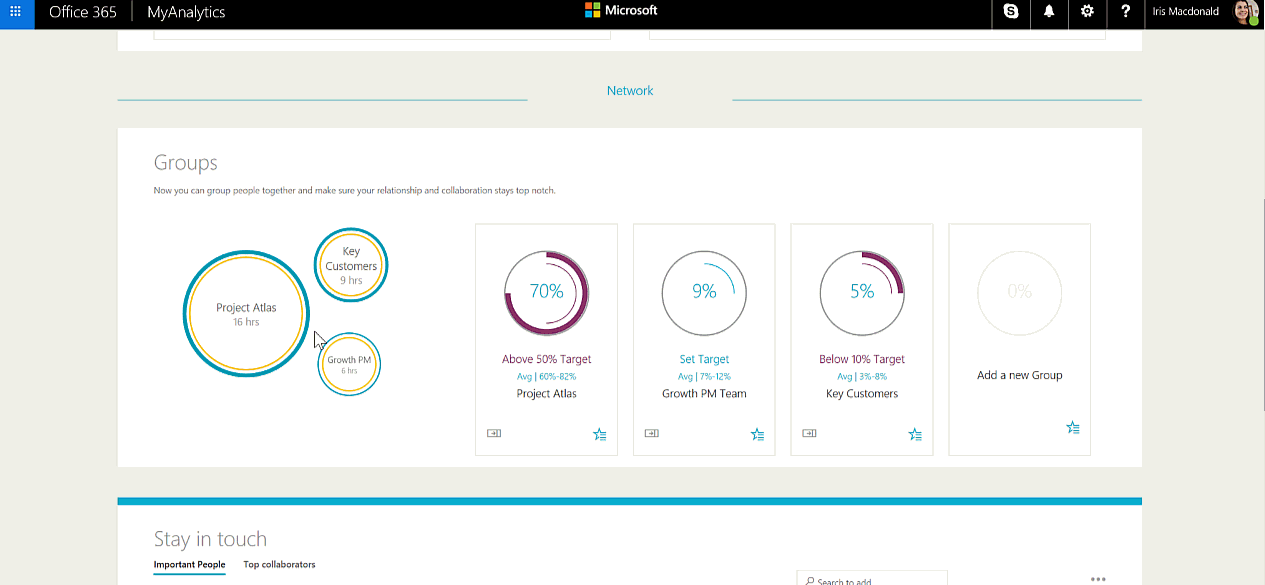Image resolution: width=1265 pixels, height=585 pixels.
Task: Select the Key Customers bubble
Action: (350, 264)
